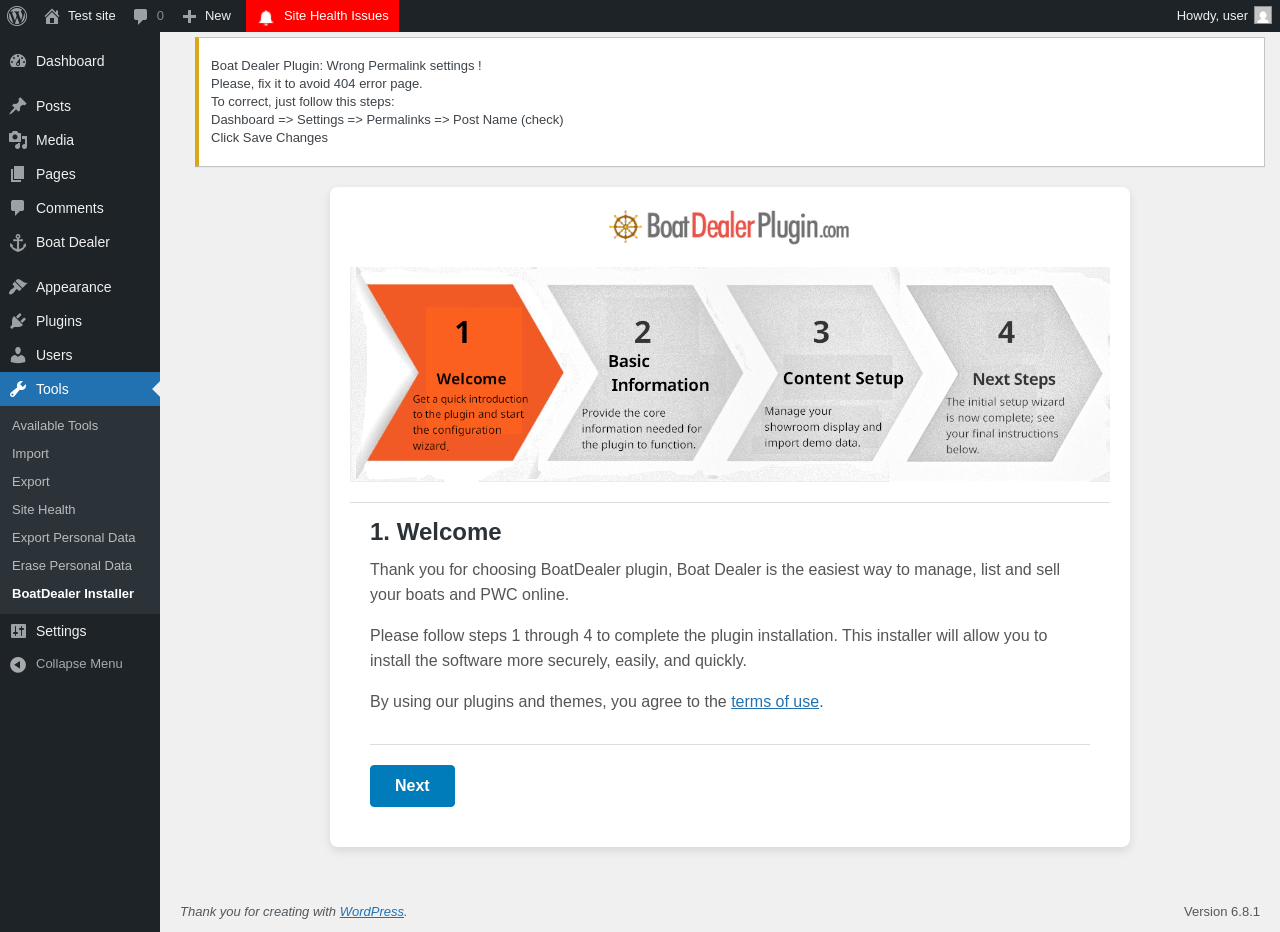
Task: Click the Appearance paintbrush icon
Action: point(18,287)
